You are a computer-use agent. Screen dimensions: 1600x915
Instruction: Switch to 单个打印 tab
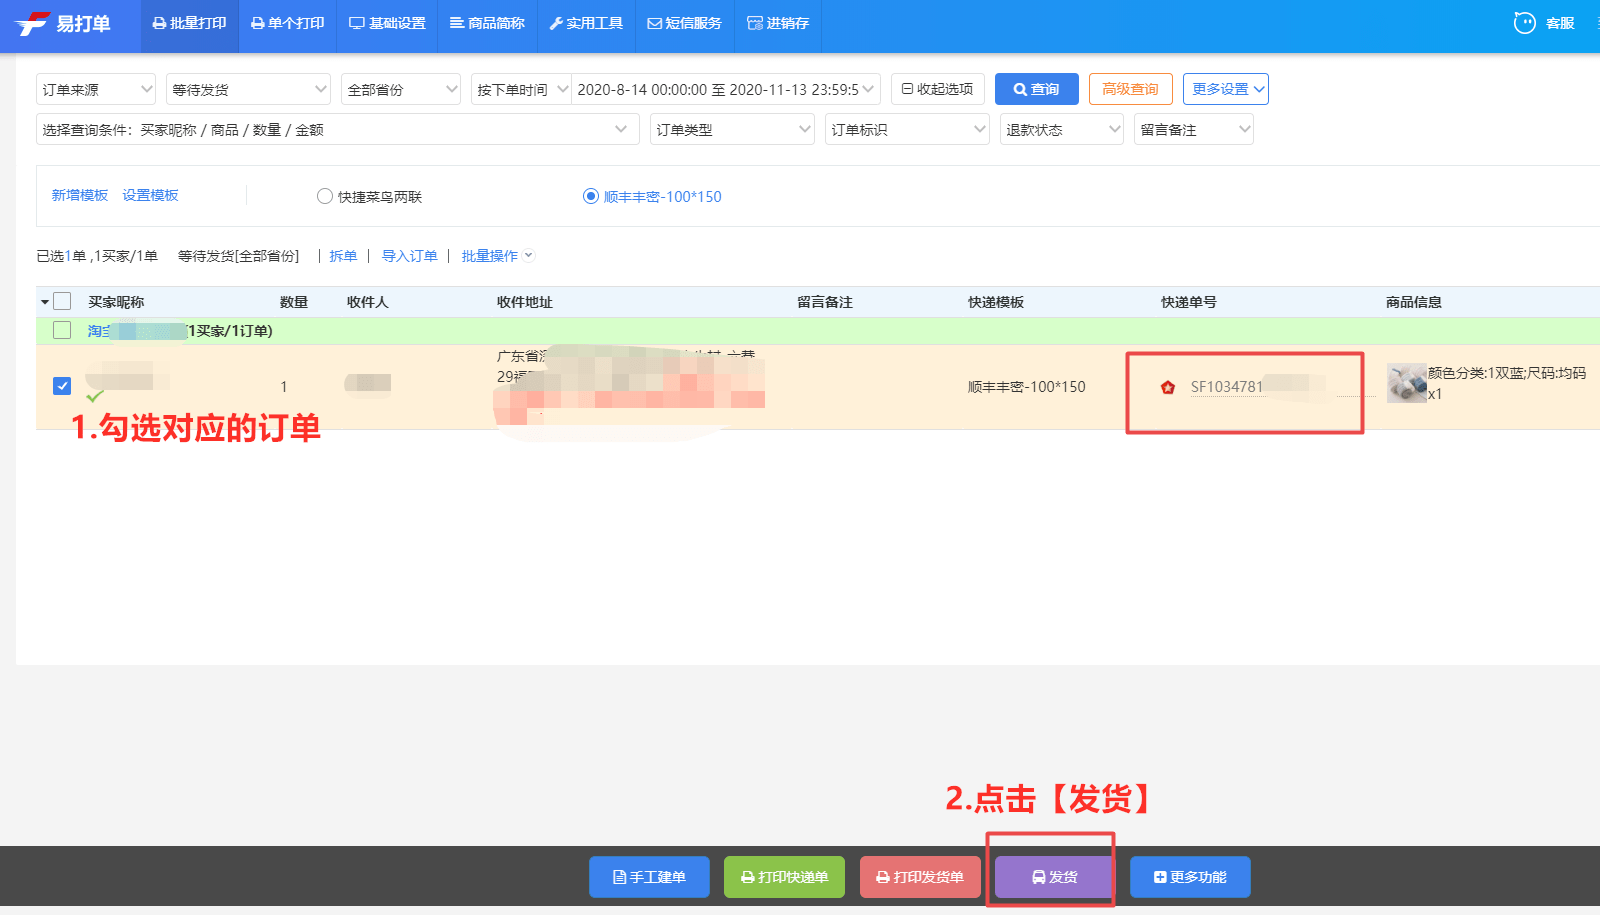[x=288, y=23]
